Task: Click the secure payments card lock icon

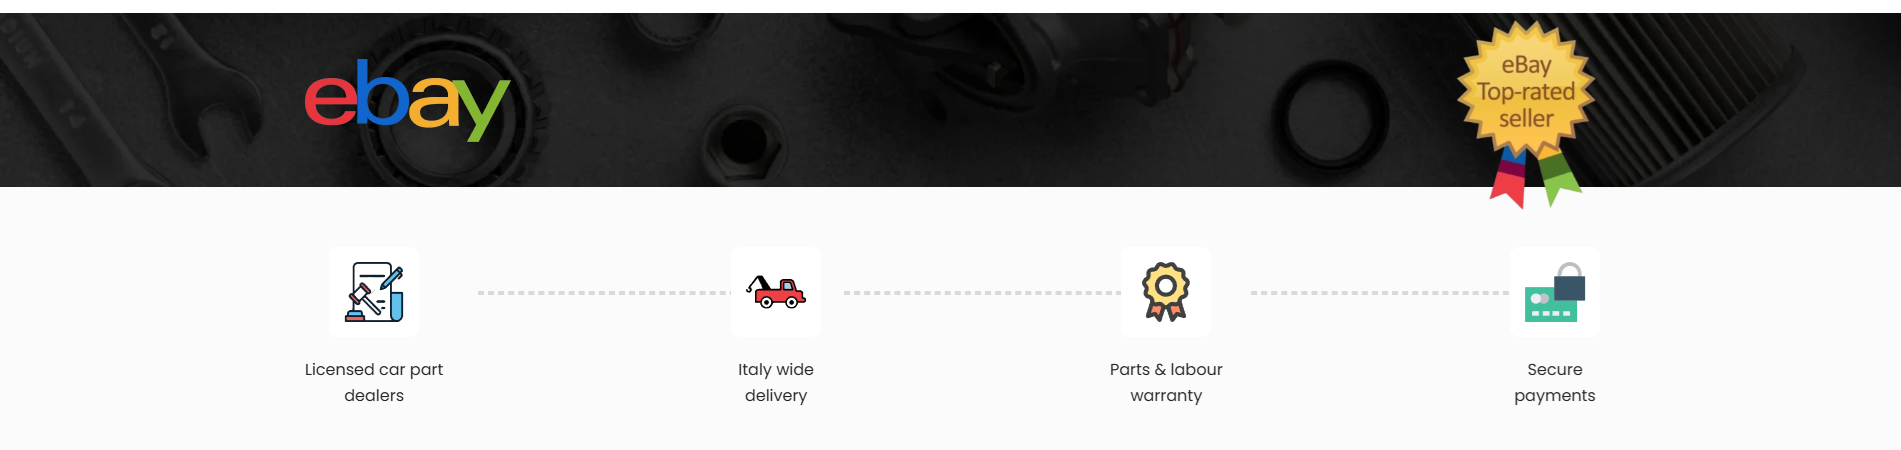Action: point(1555,292)
